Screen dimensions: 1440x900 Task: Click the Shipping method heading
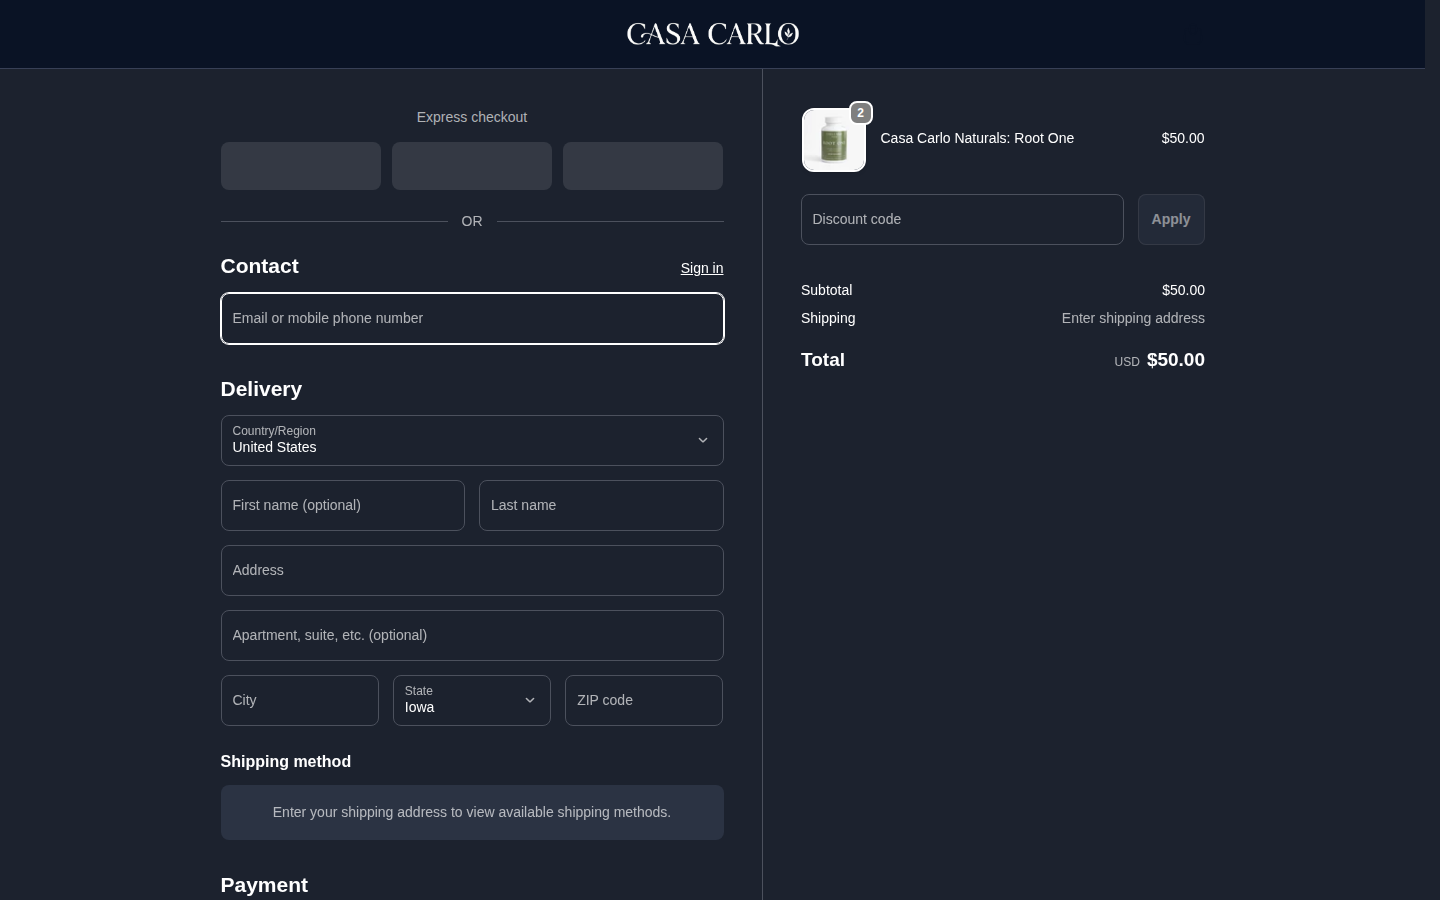pyautogui.click(x=286, y=761)
